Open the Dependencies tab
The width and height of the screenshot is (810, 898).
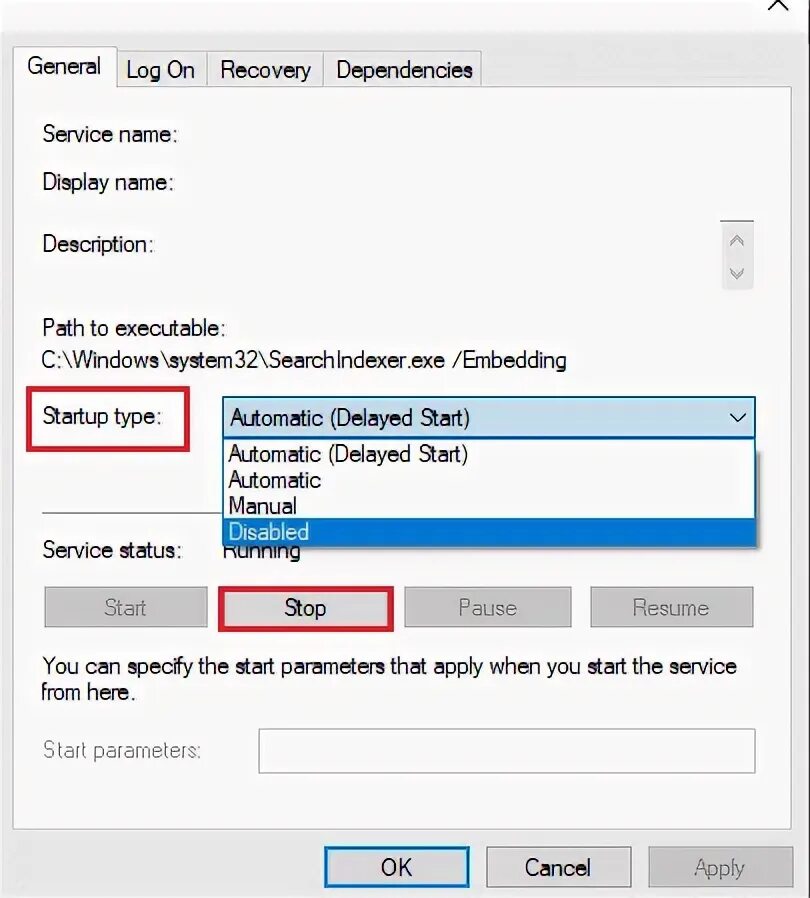[404, 70]
